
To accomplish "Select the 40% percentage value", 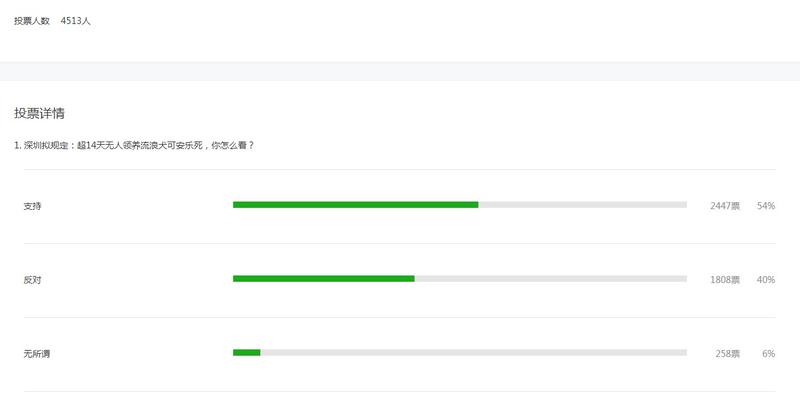I will pos(766,280).
